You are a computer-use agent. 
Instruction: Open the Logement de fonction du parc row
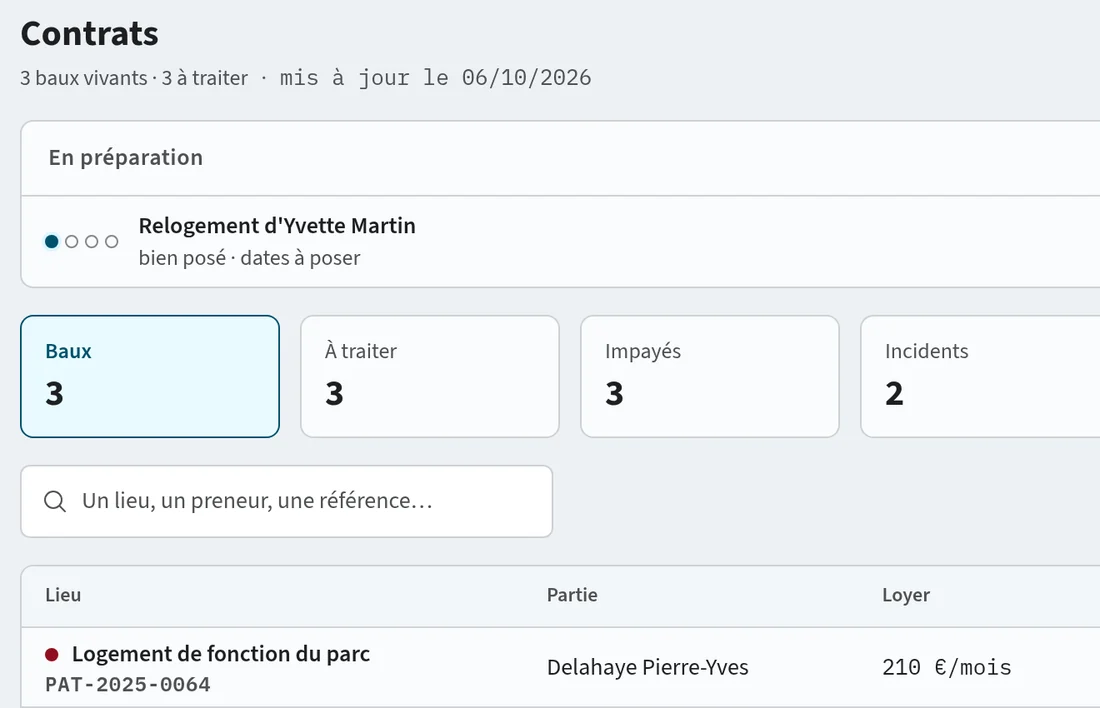click(x=561, y=667)
